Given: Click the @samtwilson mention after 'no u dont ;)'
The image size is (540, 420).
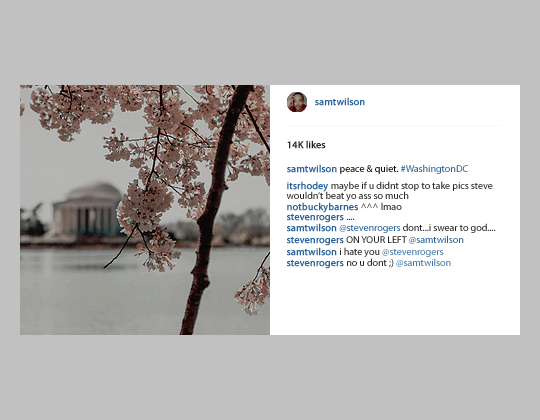Looking at the screenshot, I should pyautogui.click(x=423, y=263).
